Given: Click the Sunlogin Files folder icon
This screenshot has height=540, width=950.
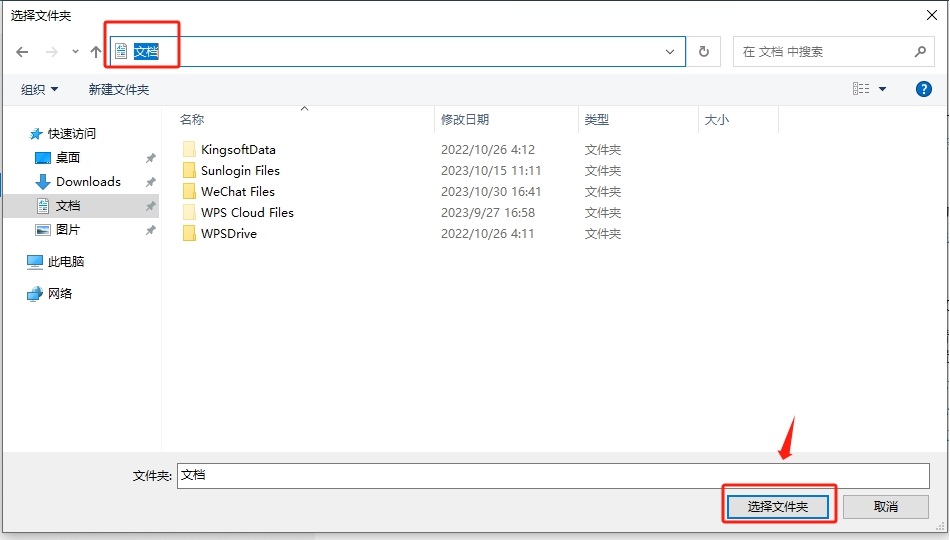Looking at the screenshot, I should coord(189,170).
